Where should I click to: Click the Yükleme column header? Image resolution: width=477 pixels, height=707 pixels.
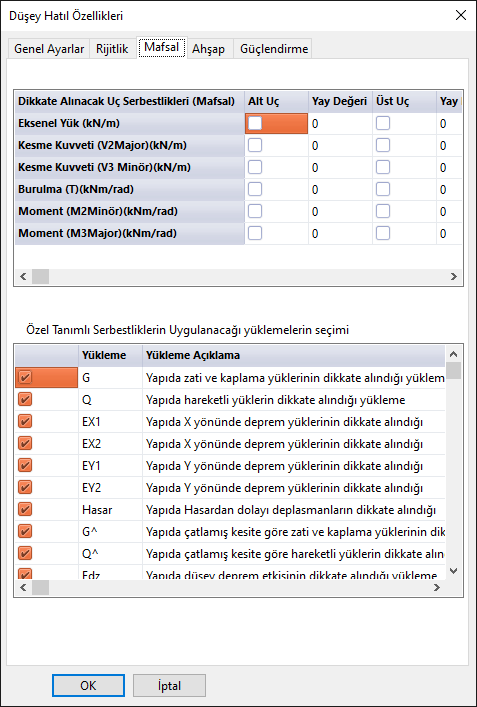tap(110, 355)
